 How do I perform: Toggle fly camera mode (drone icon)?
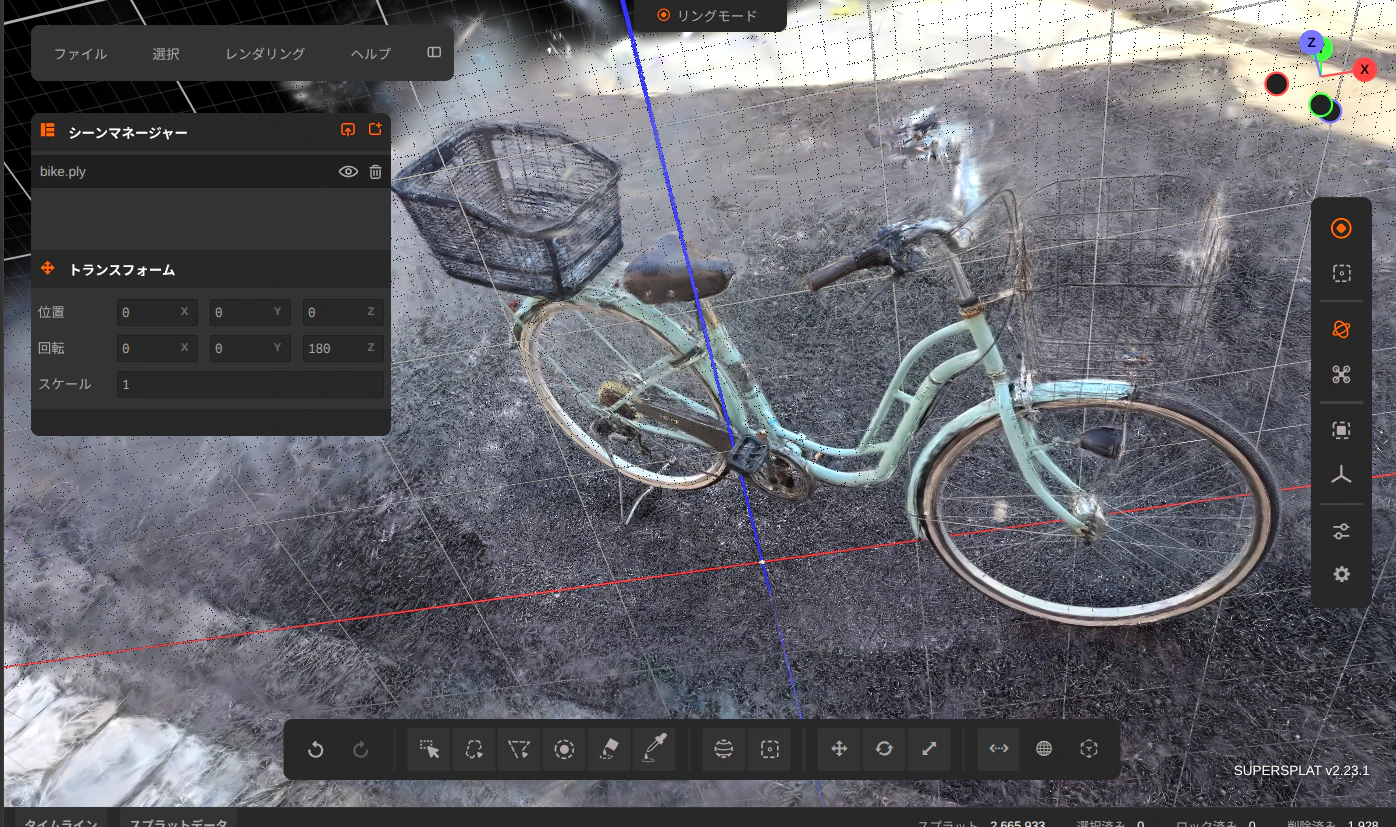tap(1341, 374)
